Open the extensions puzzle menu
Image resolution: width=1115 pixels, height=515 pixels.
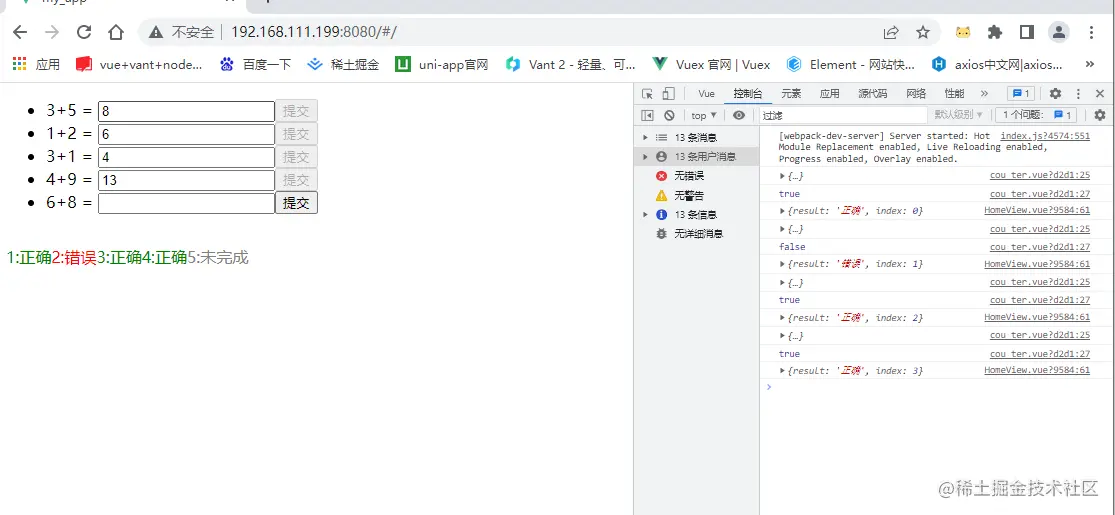tap(996, 32)
